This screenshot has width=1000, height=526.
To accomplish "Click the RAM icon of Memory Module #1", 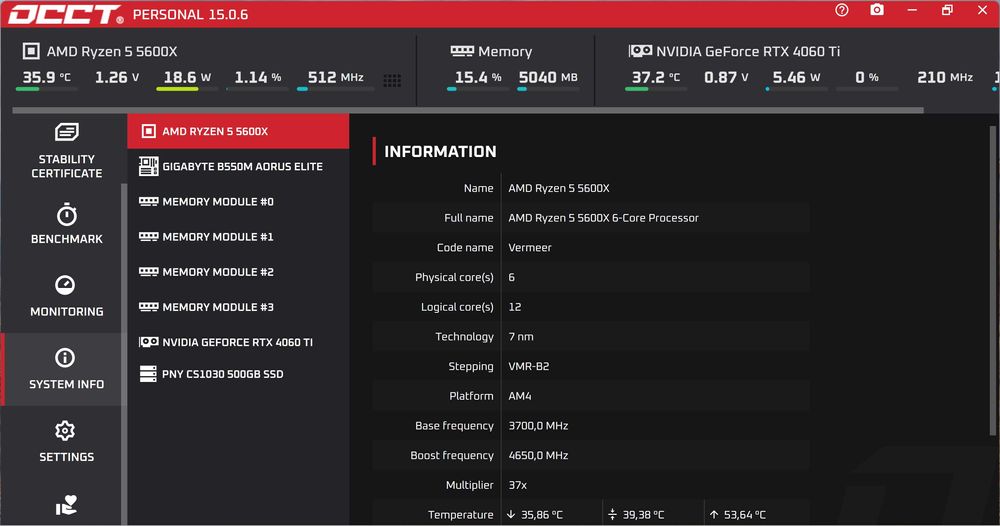I will pos(149,237).
